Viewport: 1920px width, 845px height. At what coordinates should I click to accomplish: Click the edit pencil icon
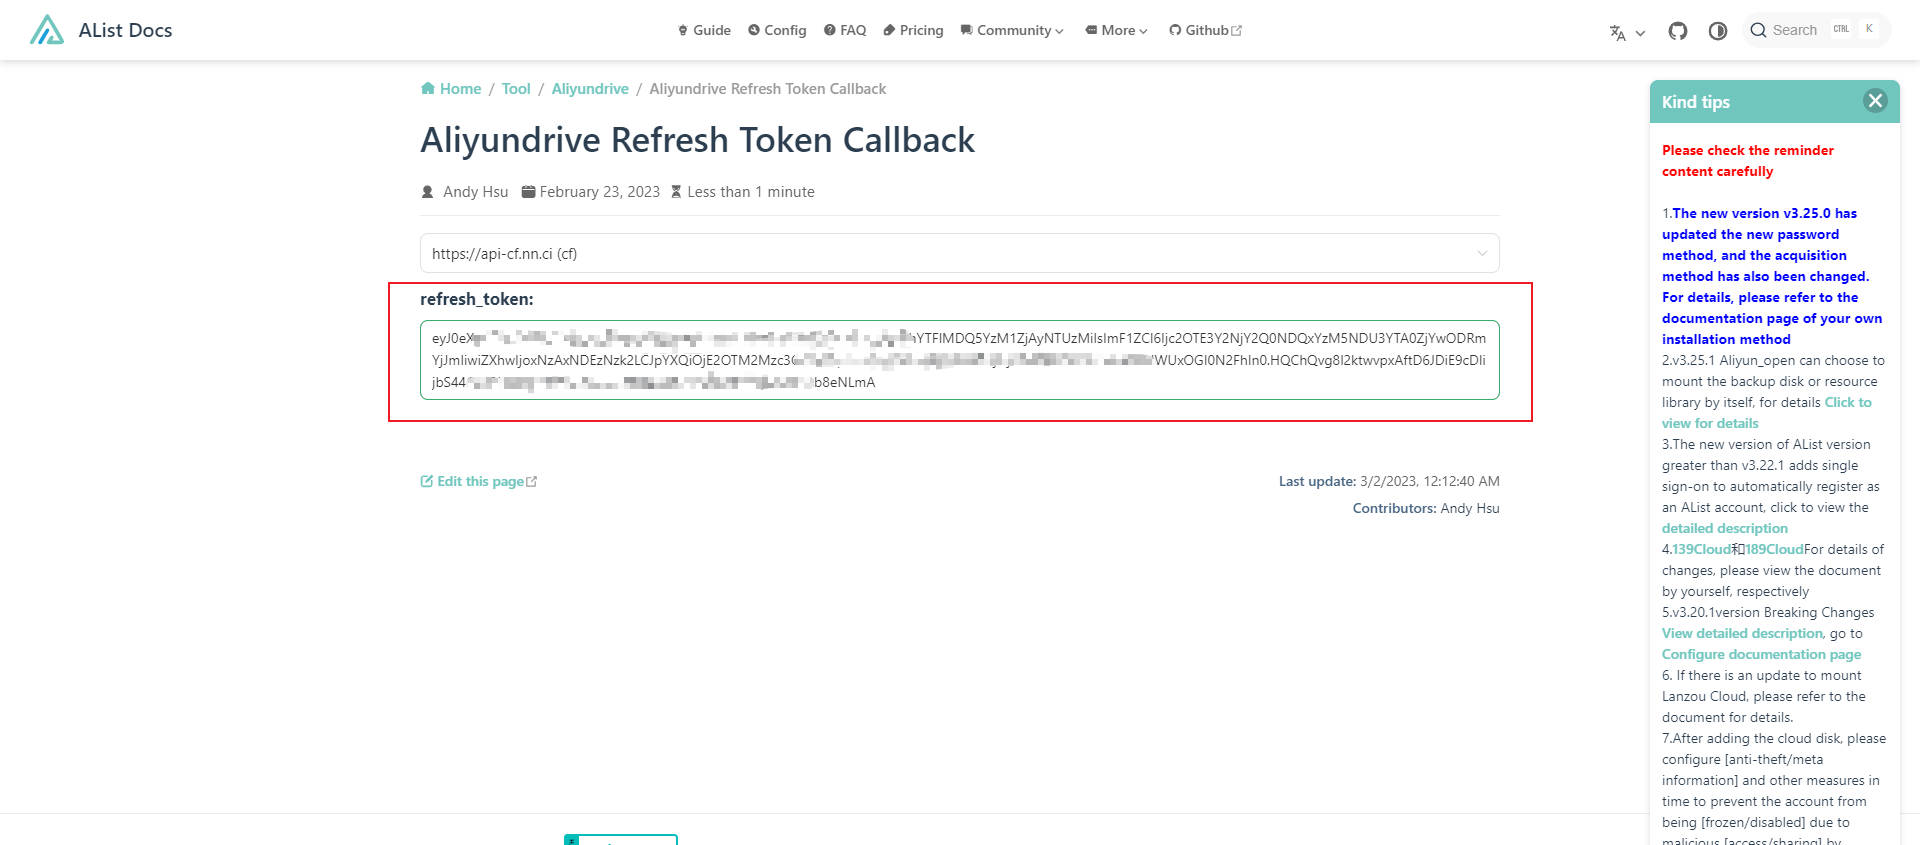pyautogui.click(x=427, y=481)
